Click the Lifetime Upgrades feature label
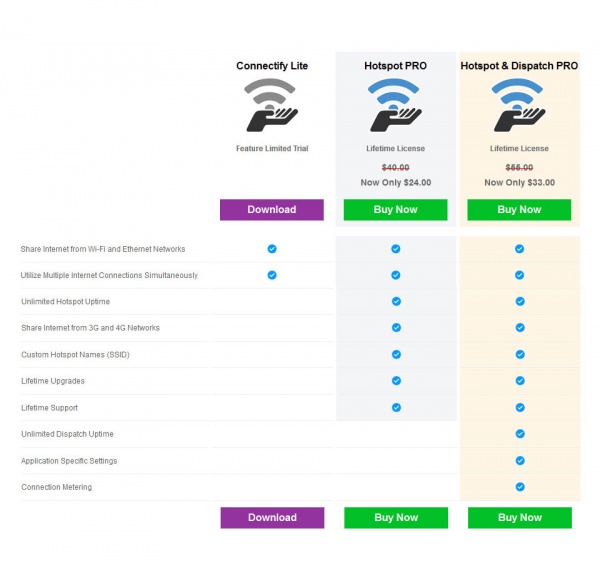Viewport: 600px width, 561px height. click(52, 381)
